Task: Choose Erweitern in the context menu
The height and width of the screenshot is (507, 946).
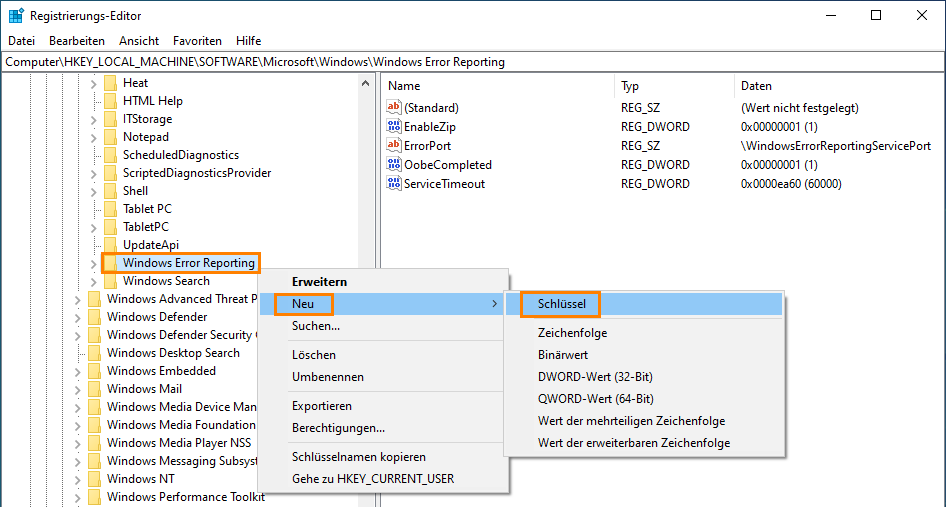Action: tap(384, 282)
